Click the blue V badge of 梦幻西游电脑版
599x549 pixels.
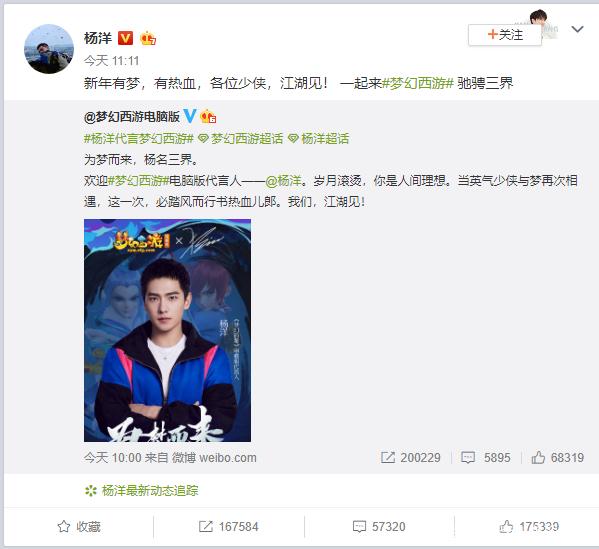click(190, 116)
